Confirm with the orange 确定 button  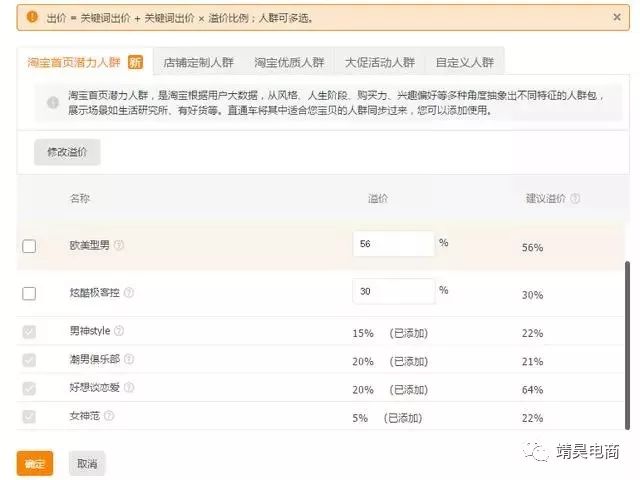pyautogui.click(x=35, y=464)
